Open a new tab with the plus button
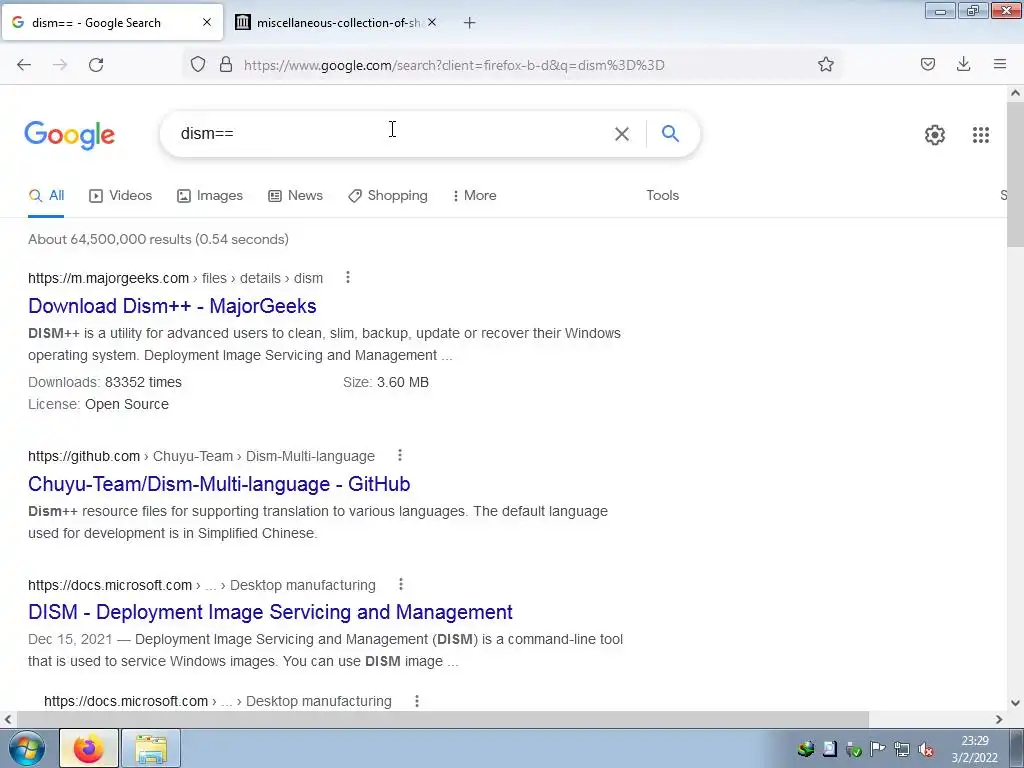The image size is (1024, 768). [470, 23]
